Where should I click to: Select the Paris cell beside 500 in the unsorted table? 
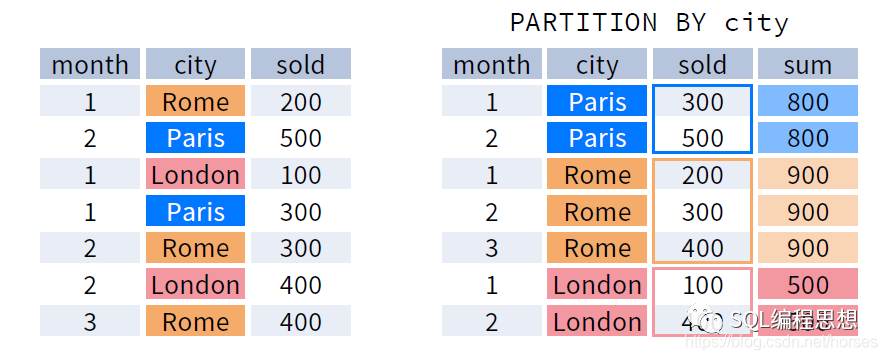(x=195, y=138)
